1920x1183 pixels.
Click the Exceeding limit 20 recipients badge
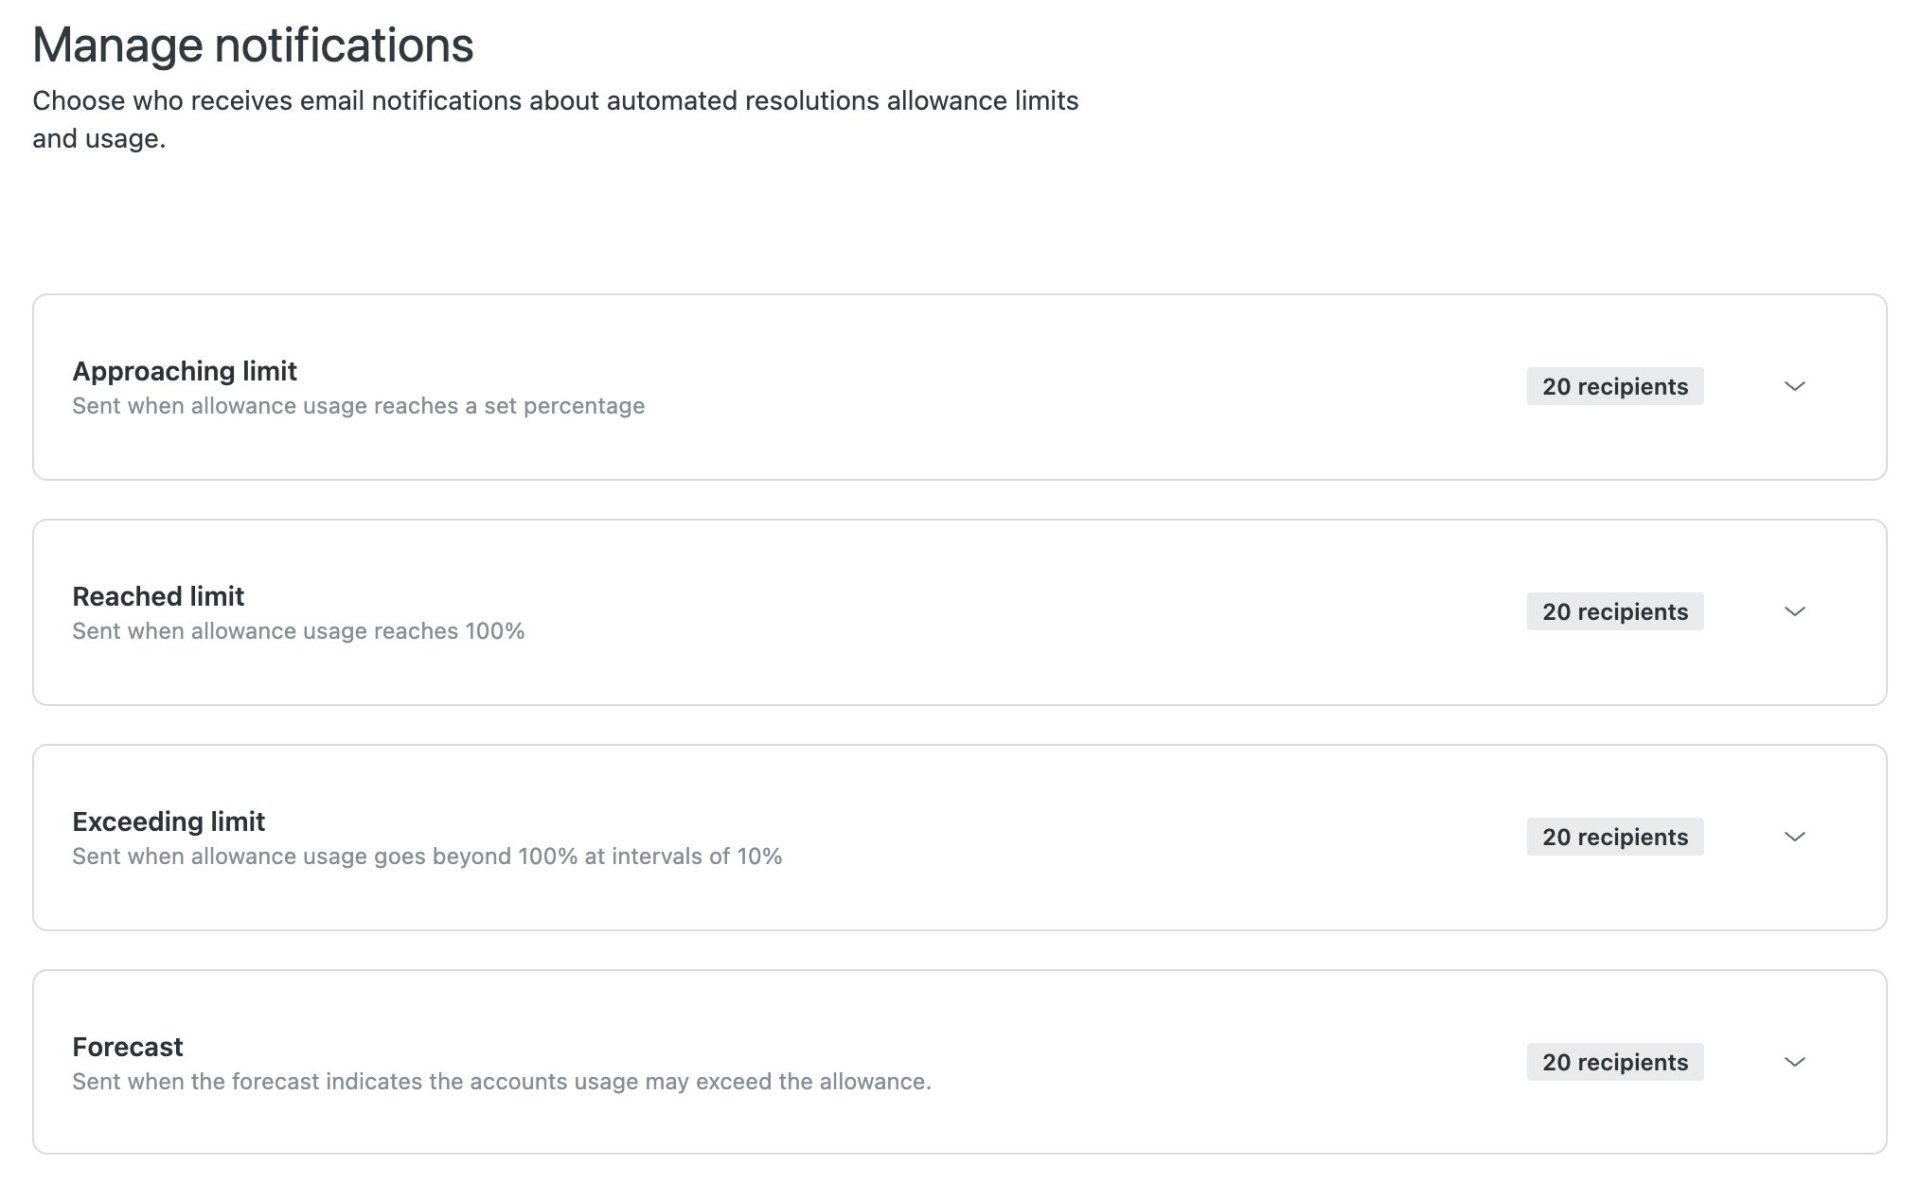(x=1614, y=836)
